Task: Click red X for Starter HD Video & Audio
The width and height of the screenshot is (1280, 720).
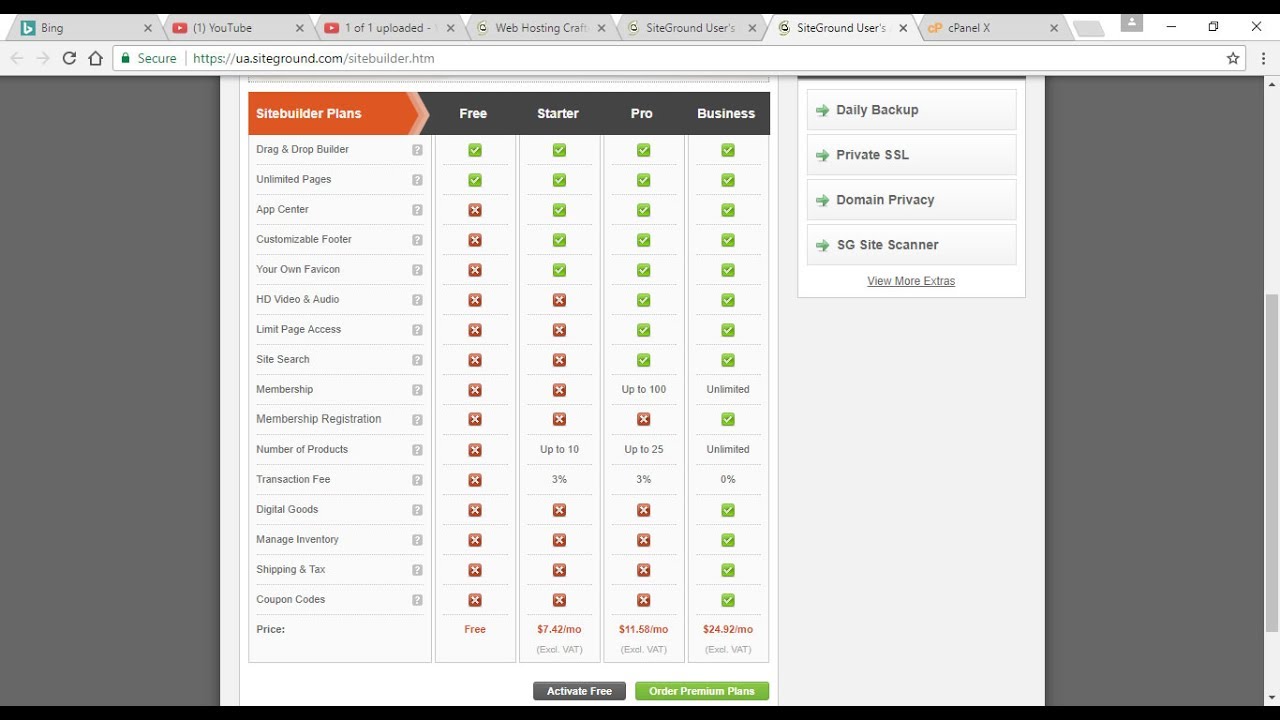Action: [x=559, y=300]
